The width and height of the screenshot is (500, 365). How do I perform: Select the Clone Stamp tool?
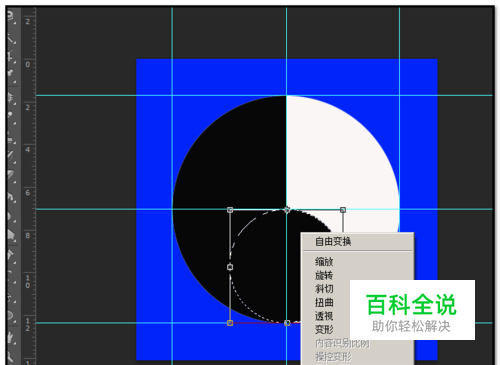11,137
